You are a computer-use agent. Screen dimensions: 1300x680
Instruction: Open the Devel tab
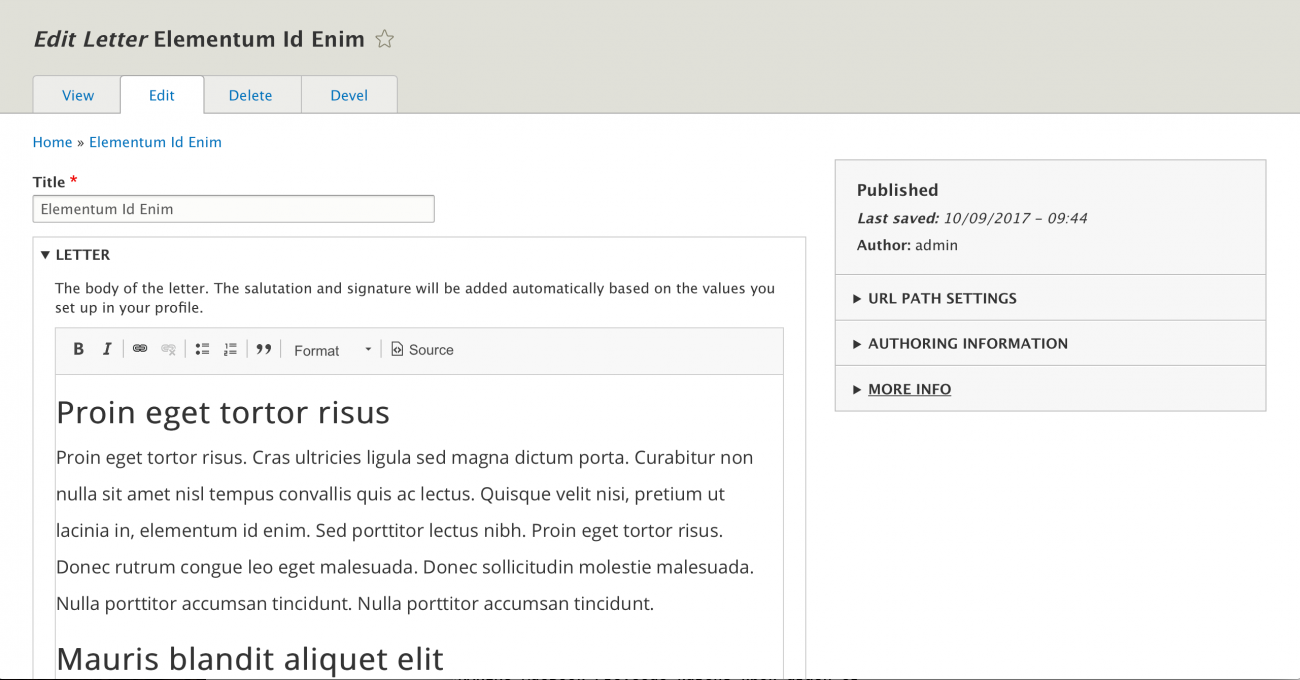tap(349, 95)
